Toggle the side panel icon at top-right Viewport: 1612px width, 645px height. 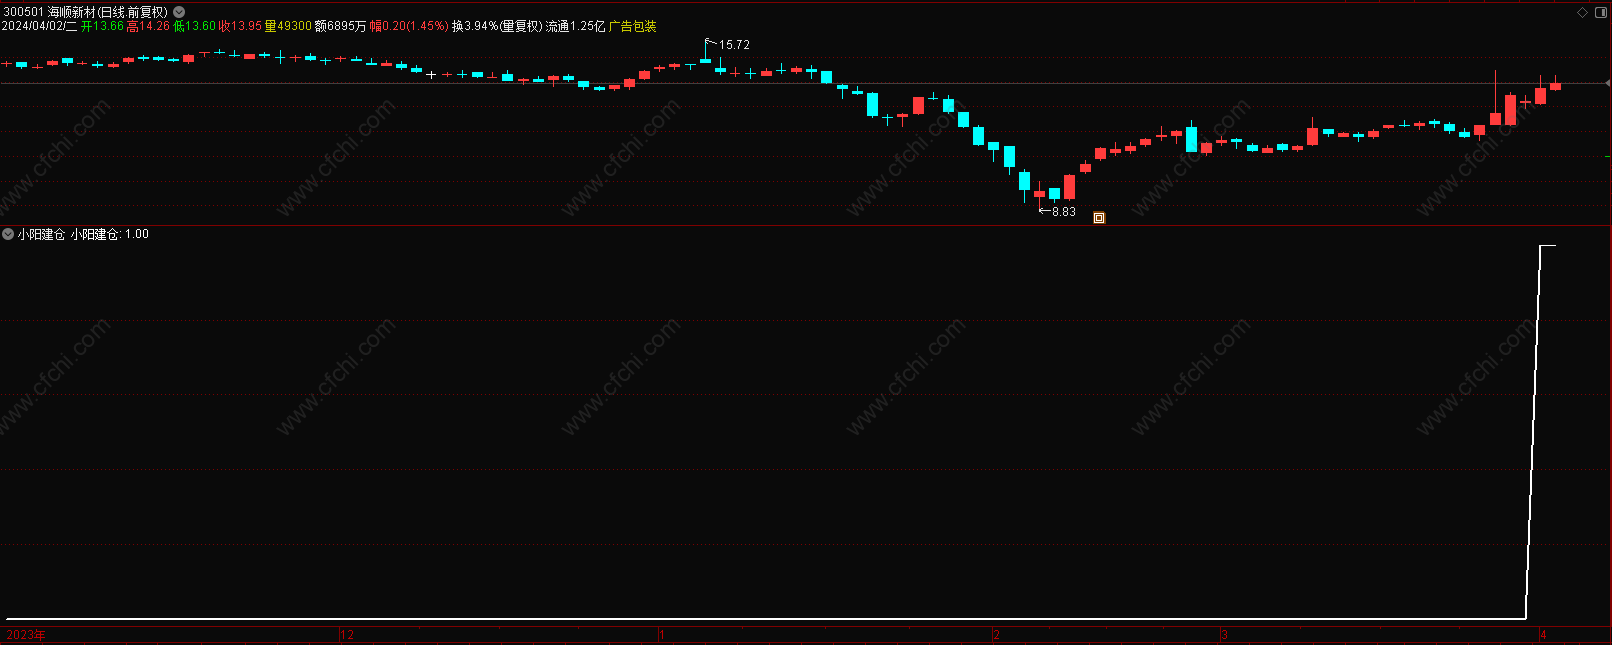pos(1599,12)
